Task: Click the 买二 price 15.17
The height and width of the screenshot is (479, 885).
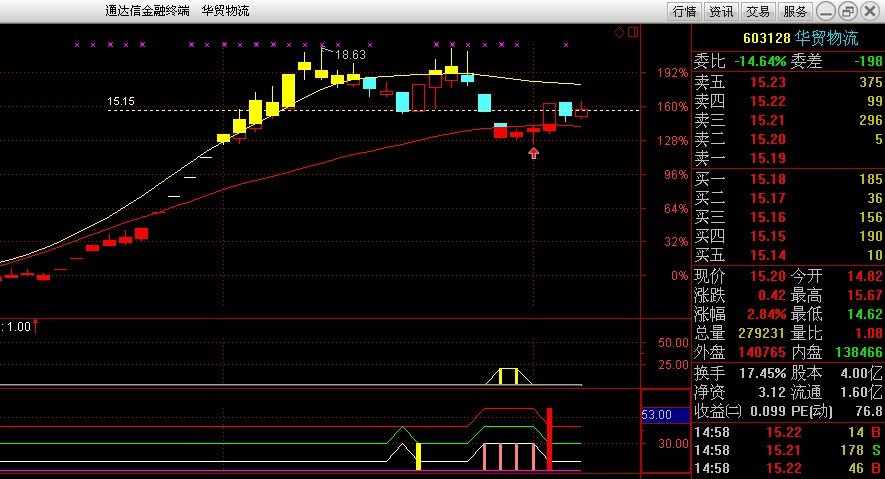Action: [768, 199]
